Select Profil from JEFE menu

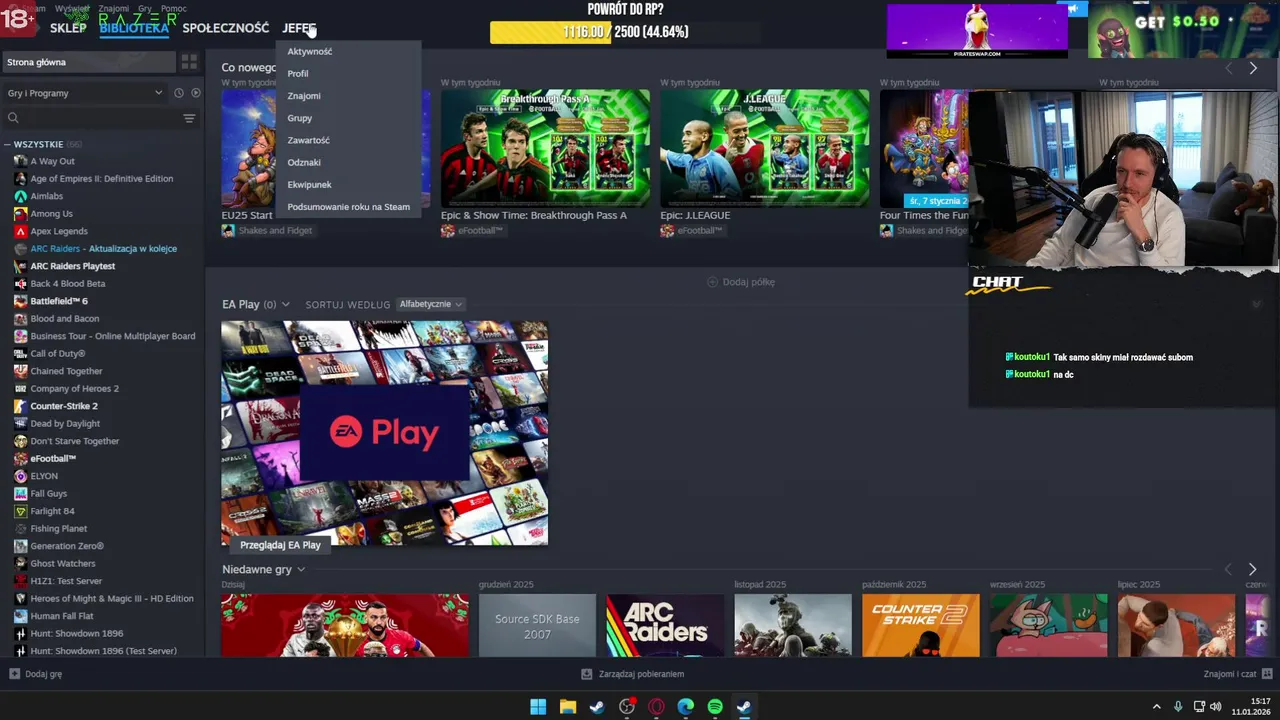pos(298,73)
